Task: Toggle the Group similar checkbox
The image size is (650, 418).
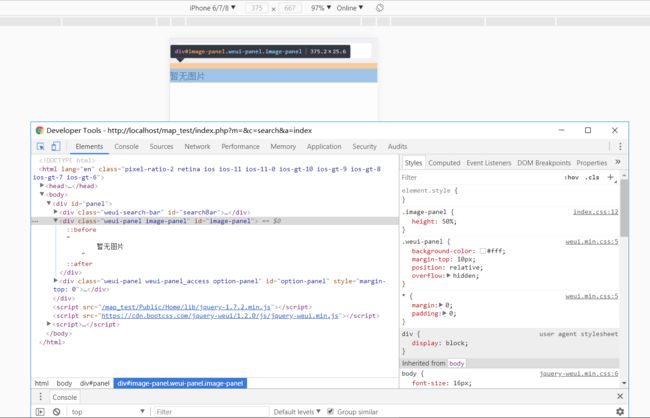Action: (x=330, y=411)
